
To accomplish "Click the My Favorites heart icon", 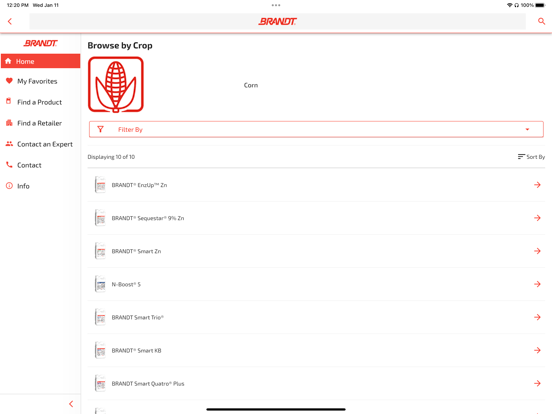I will [x=9, y=81].
